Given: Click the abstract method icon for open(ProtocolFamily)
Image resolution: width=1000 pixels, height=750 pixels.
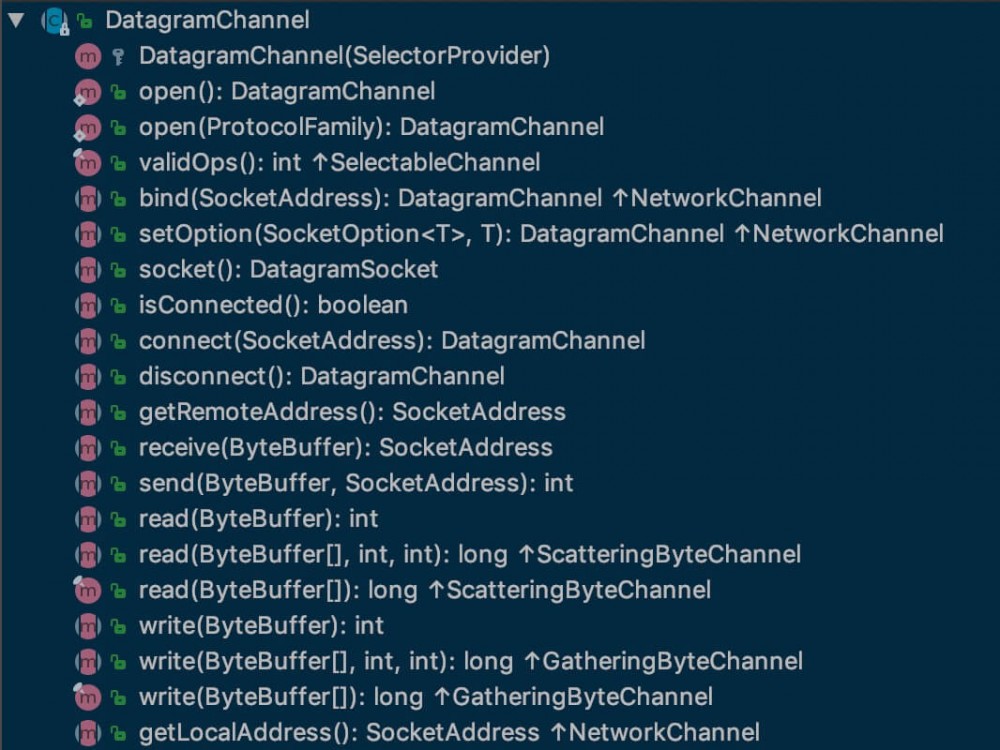Looking at the screenshot, I should 87,126.
